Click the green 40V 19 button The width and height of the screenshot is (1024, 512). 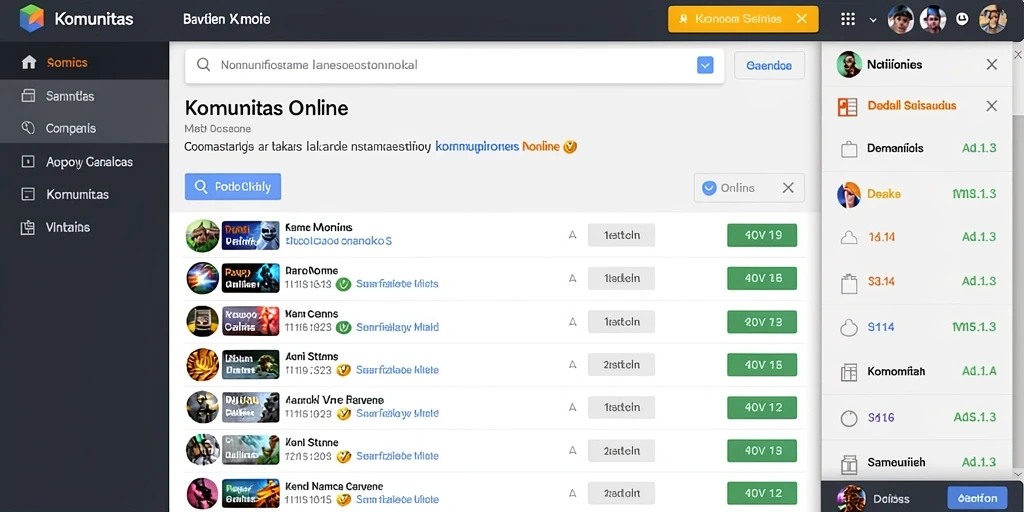pyautogui.click(x=762, y=235)
